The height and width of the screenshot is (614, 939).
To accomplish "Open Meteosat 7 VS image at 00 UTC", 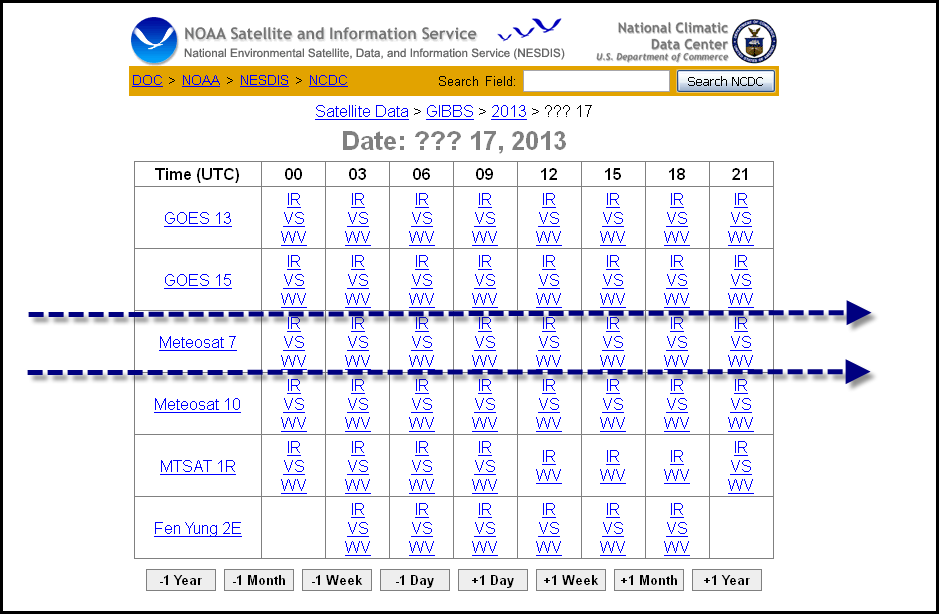I will 293,342.
